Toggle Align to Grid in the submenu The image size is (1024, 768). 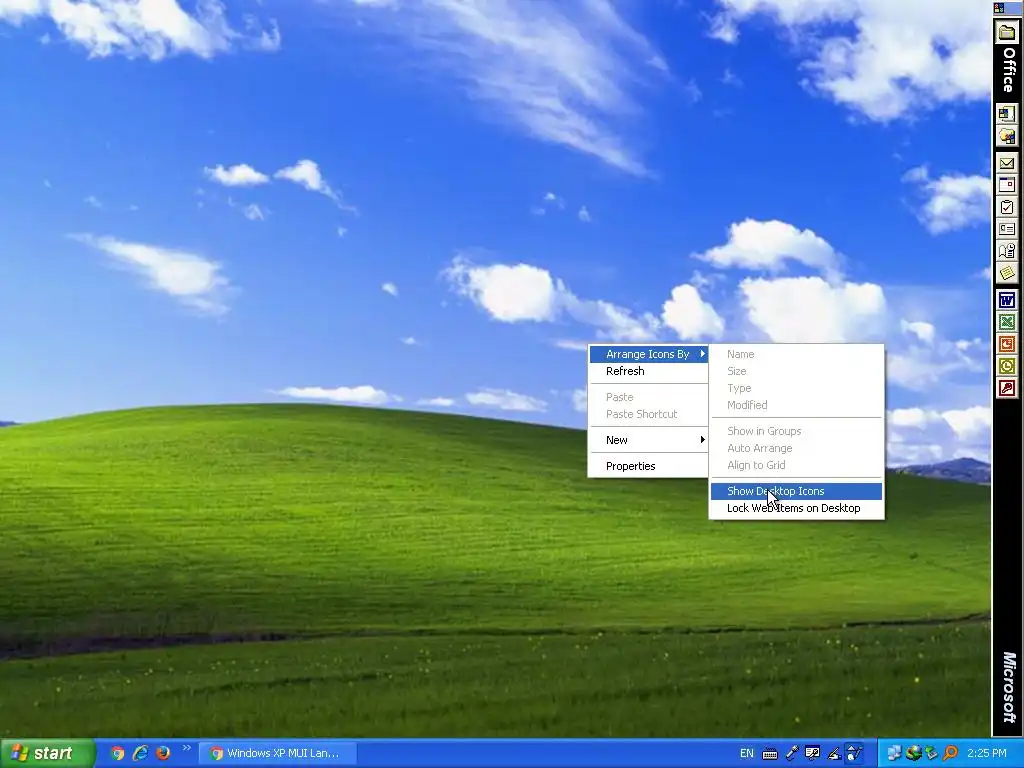pos(796,465)
